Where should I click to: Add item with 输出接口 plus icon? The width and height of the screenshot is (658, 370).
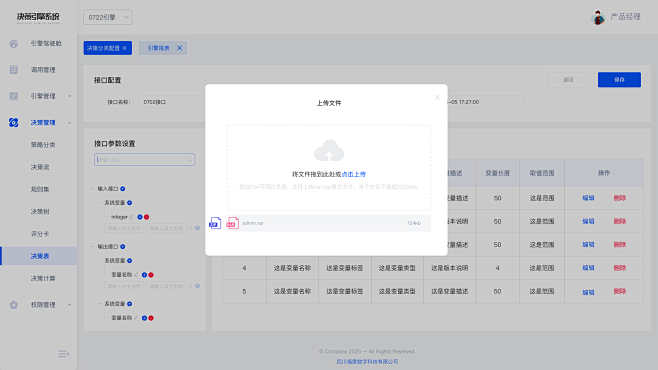[x=123, y=247]
